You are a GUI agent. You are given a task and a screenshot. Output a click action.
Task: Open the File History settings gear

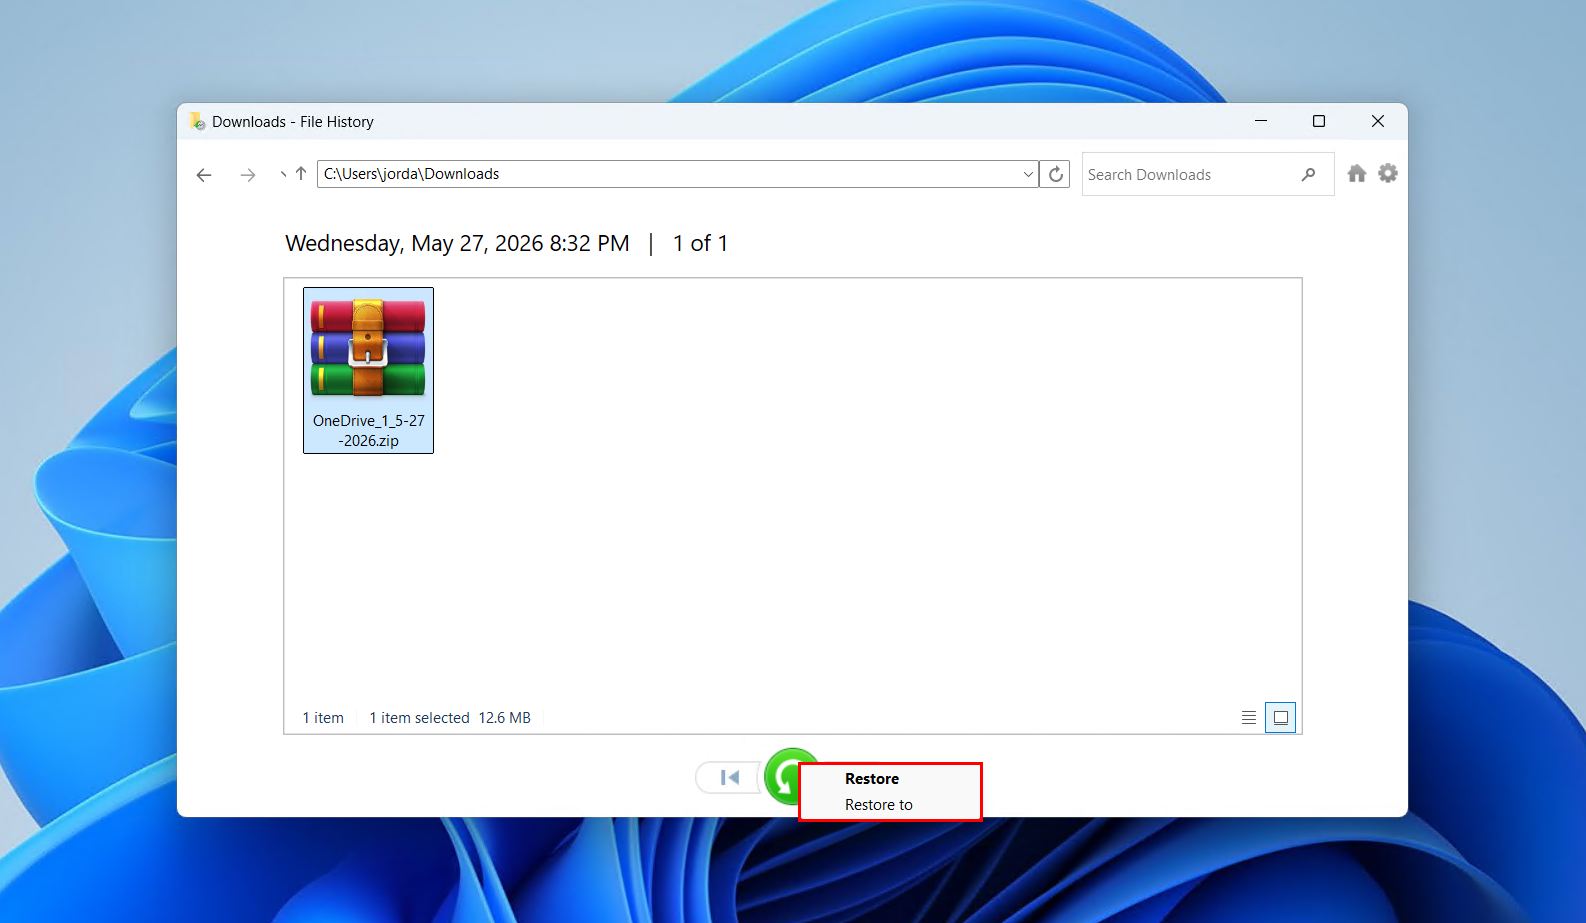coord(1388,173)
